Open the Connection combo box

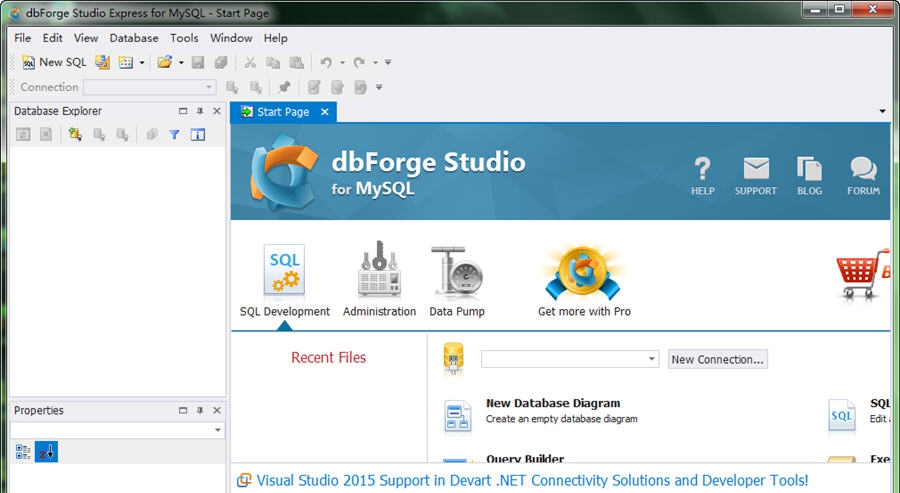pyautogui.click(x=149, y=87)
